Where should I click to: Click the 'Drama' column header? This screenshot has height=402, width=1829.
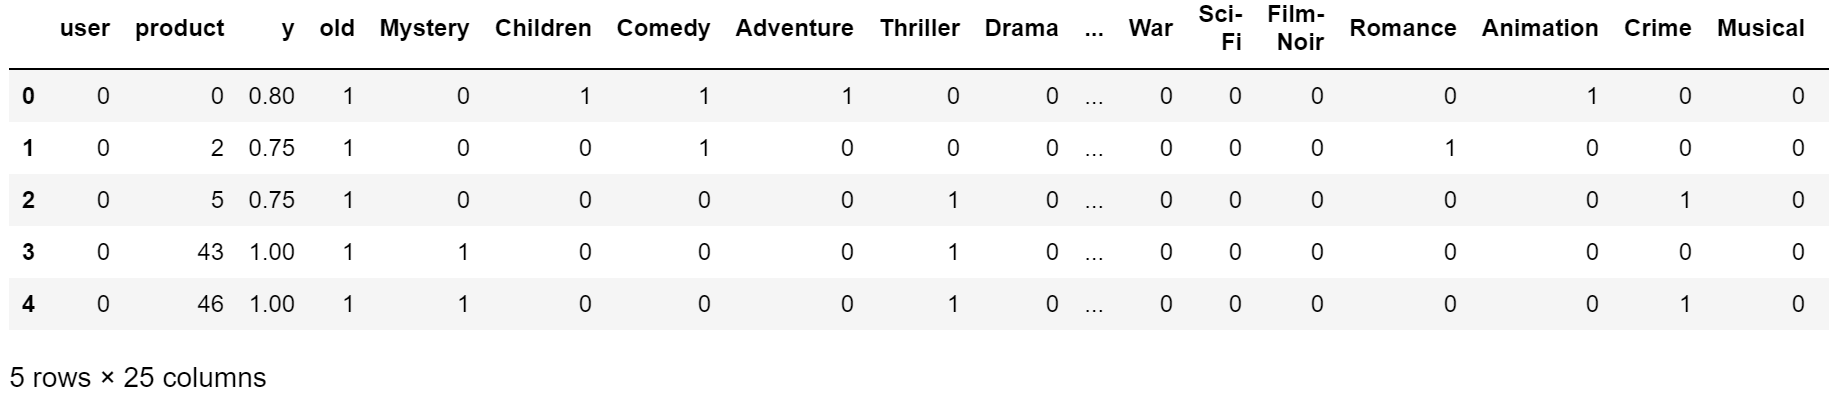point(1021,28)
